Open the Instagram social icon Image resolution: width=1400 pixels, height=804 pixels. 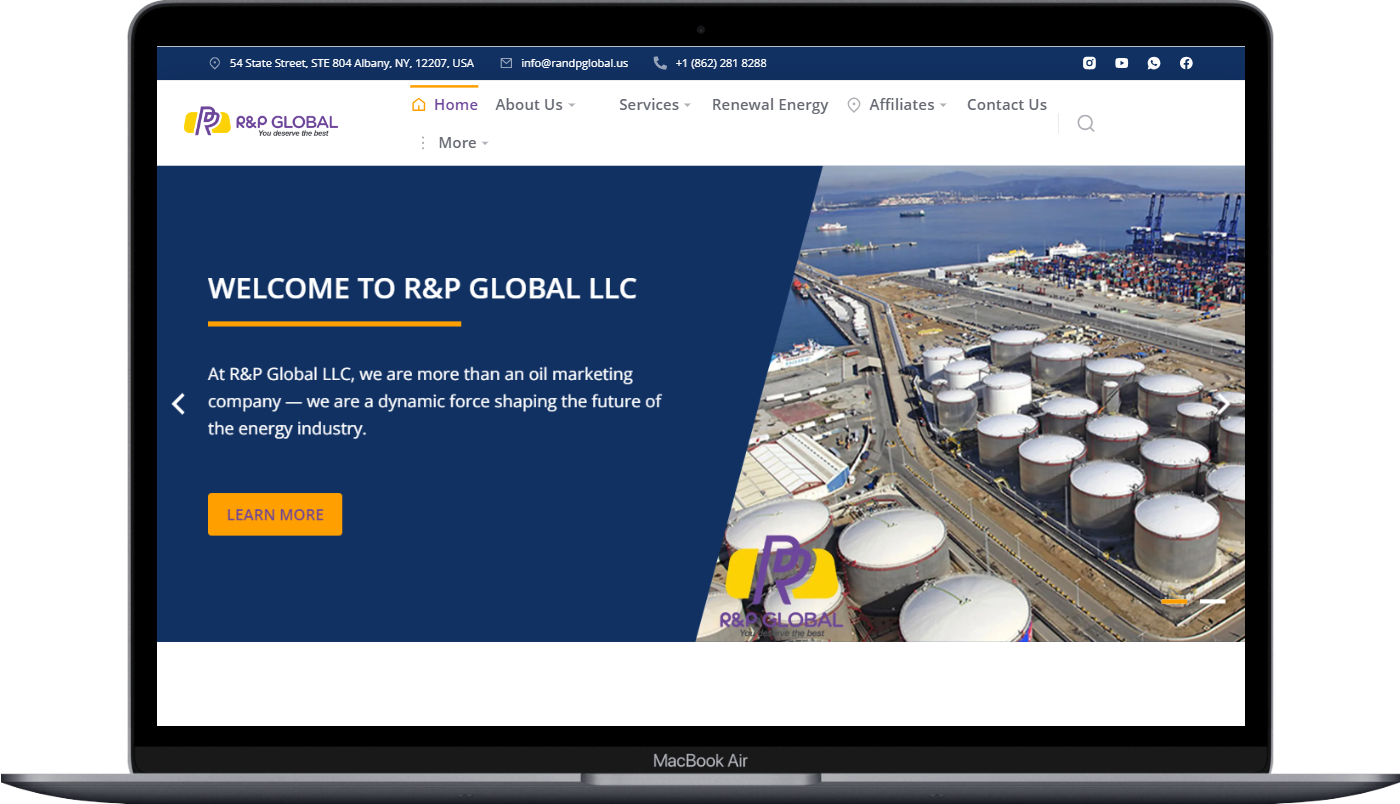pos(1089,63)
